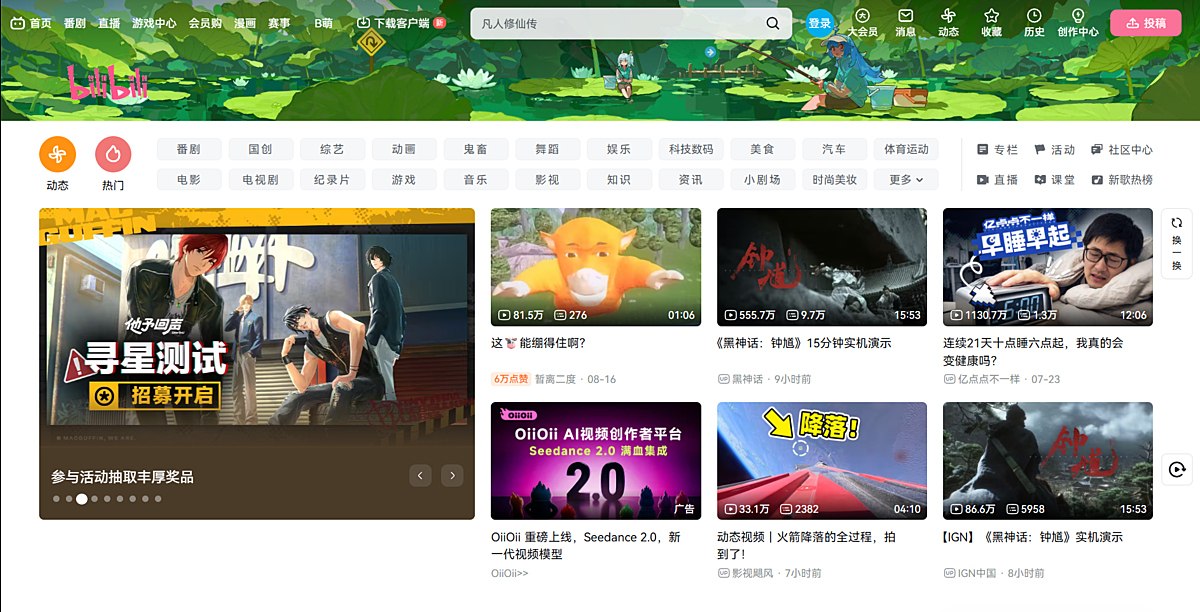Image resolution: width=1200 pixels, height=612 pixels.
Task: Open 早睡早起 video thumbnail
Action: 1048,267
